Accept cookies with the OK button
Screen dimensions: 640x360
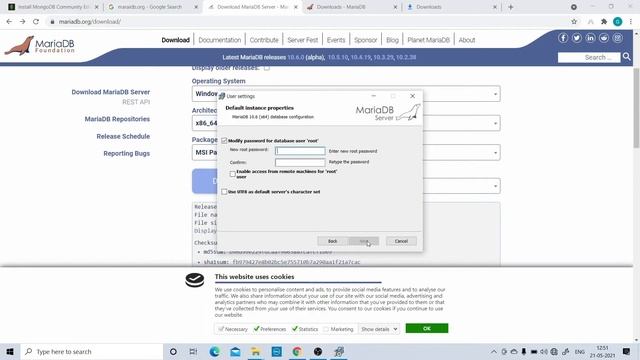pyautogui.click(x=427, y=328)
